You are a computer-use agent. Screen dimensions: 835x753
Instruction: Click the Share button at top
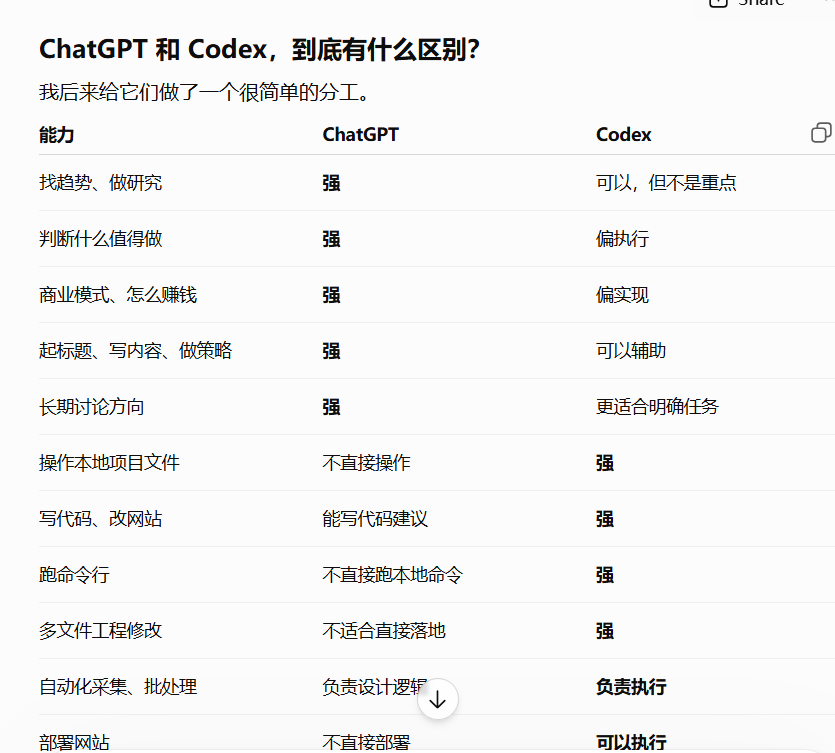tap(748, 3)
